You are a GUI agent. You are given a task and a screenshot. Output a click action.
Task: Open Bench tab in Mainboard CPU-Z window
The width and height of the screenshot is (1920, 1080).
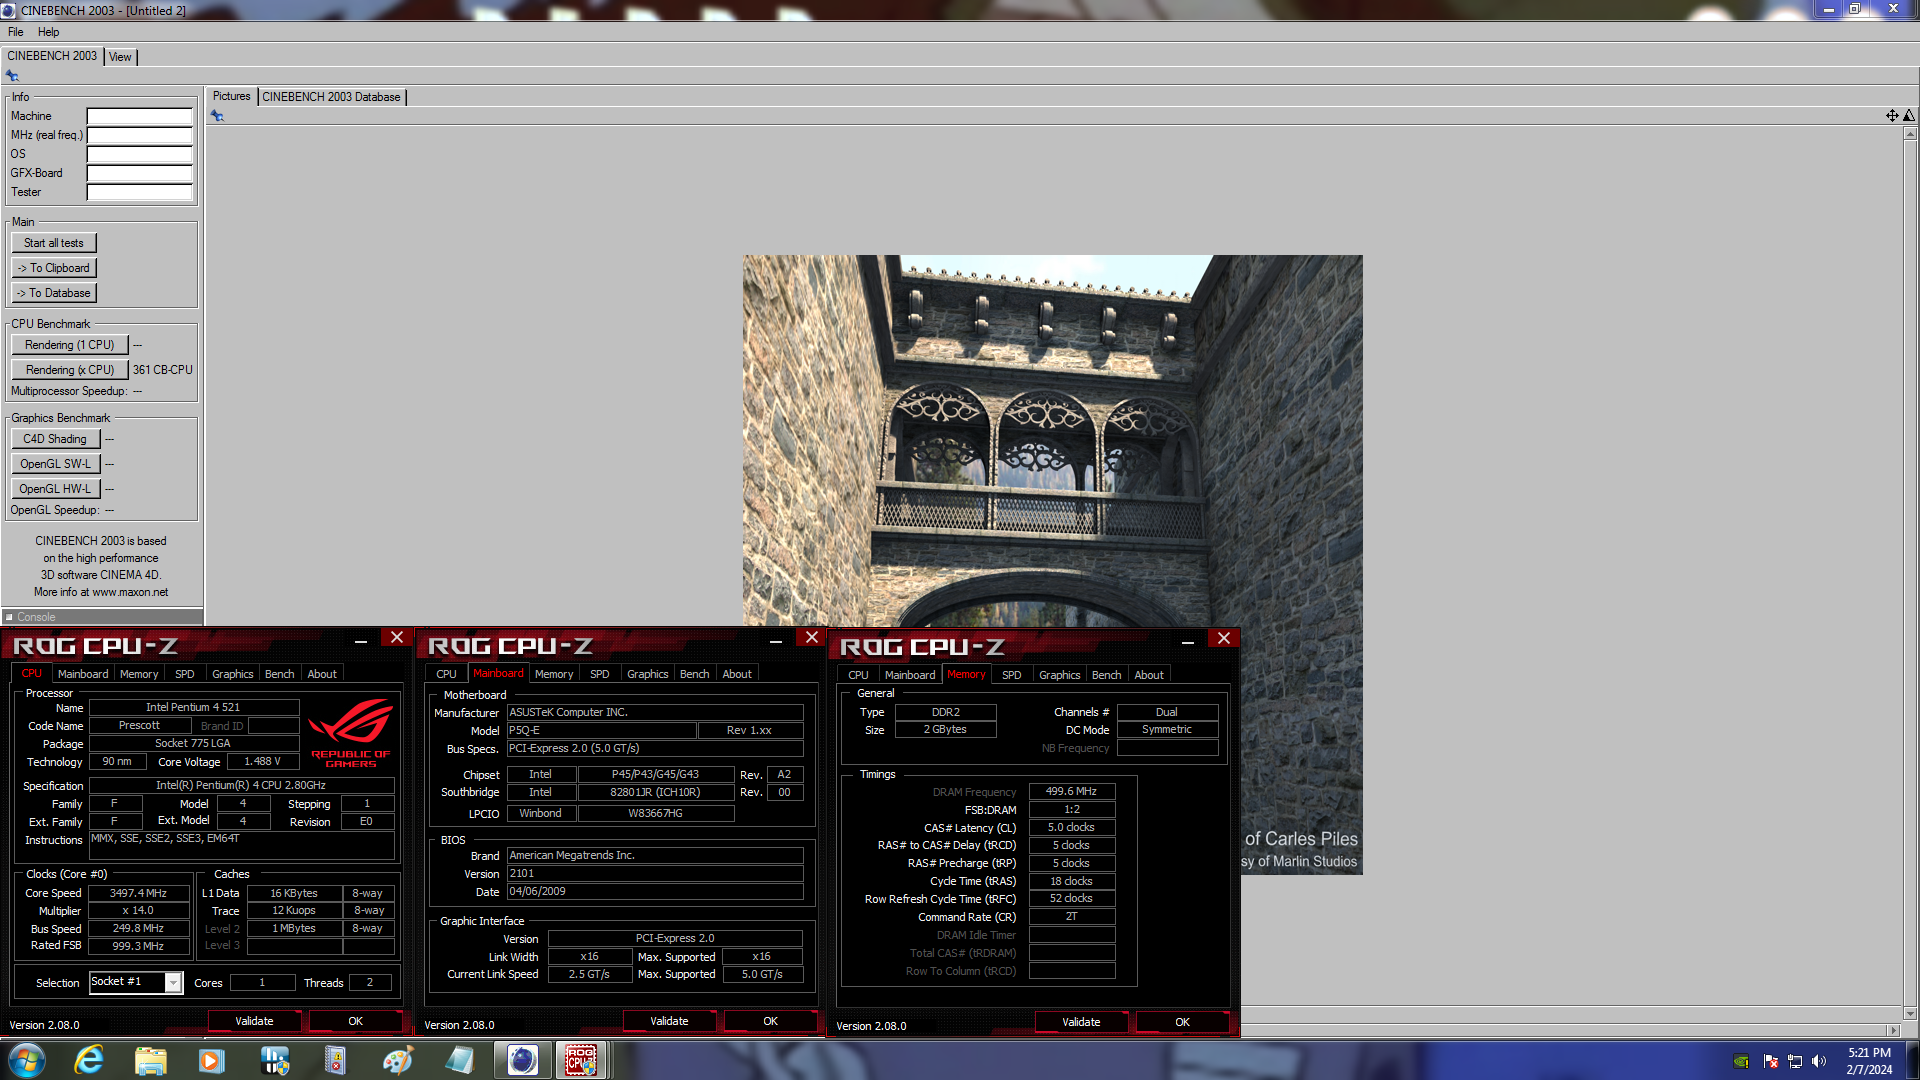pos(695,674)
